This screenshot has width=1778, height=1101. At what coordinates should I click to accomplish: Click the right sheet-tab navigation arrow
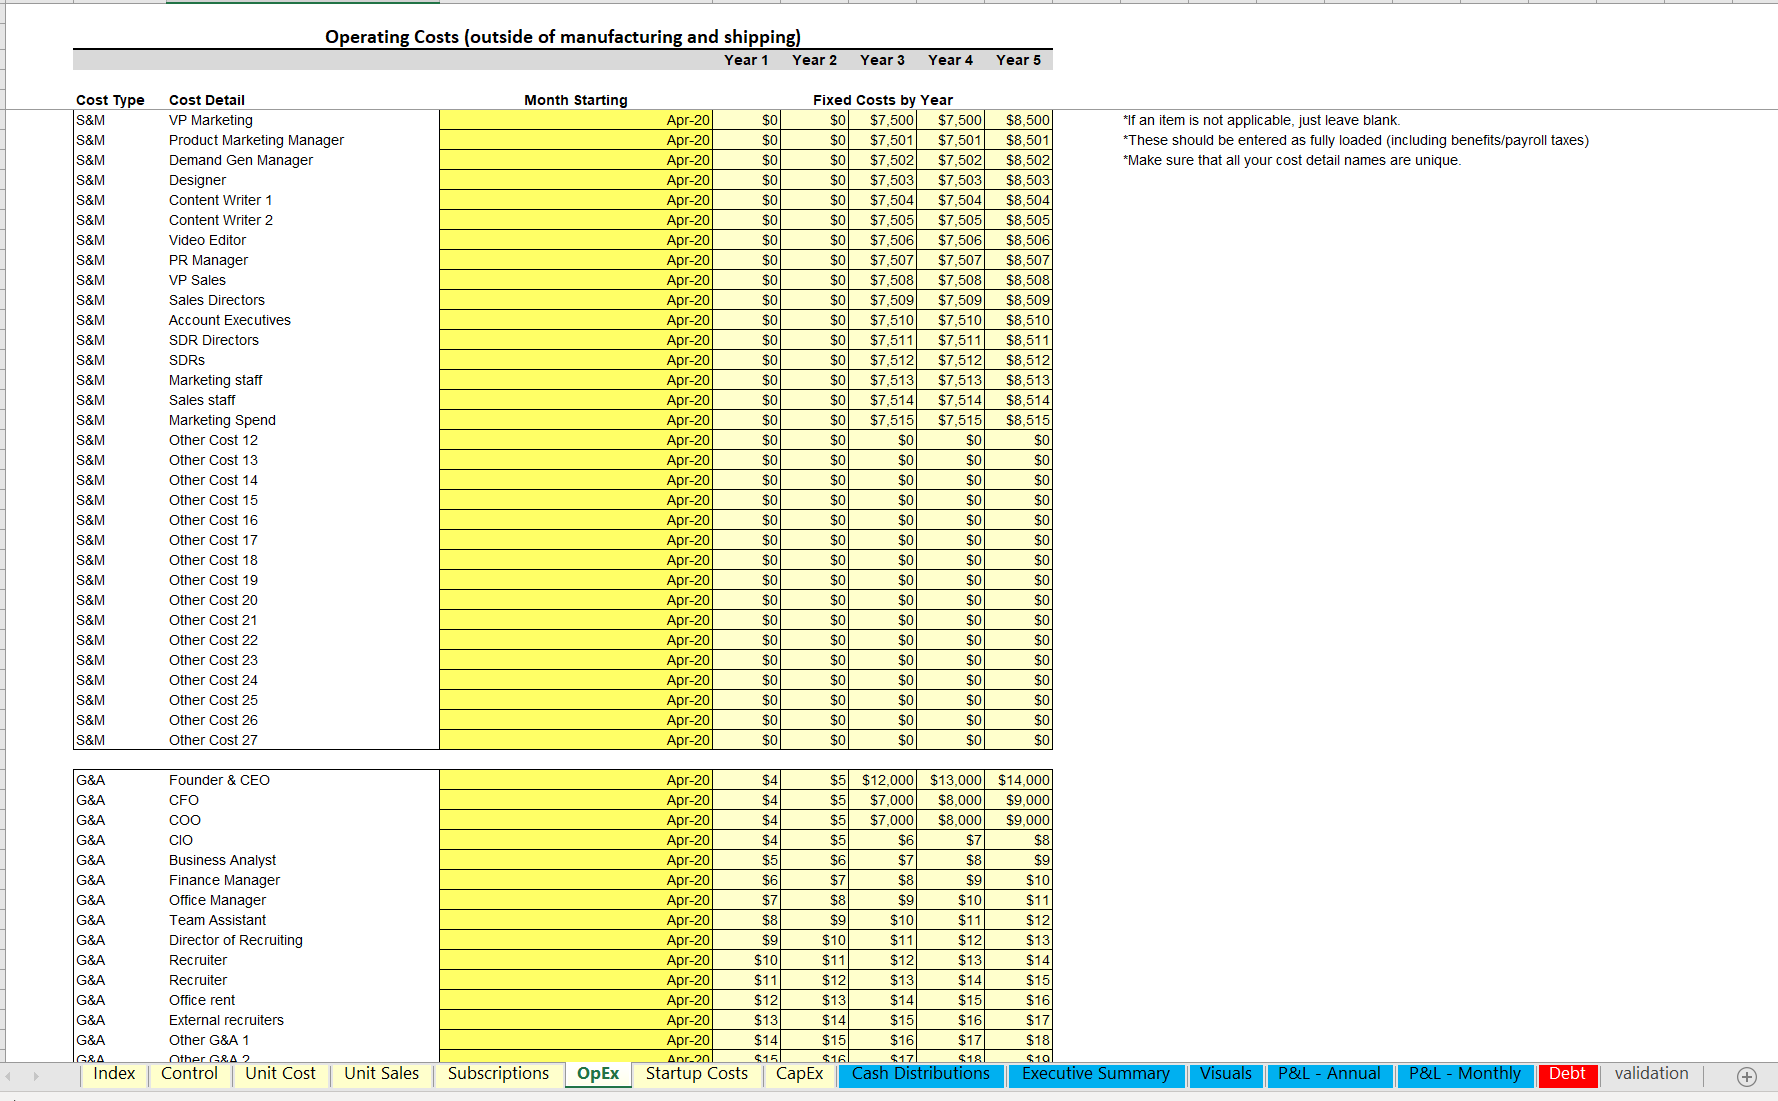36,1076
